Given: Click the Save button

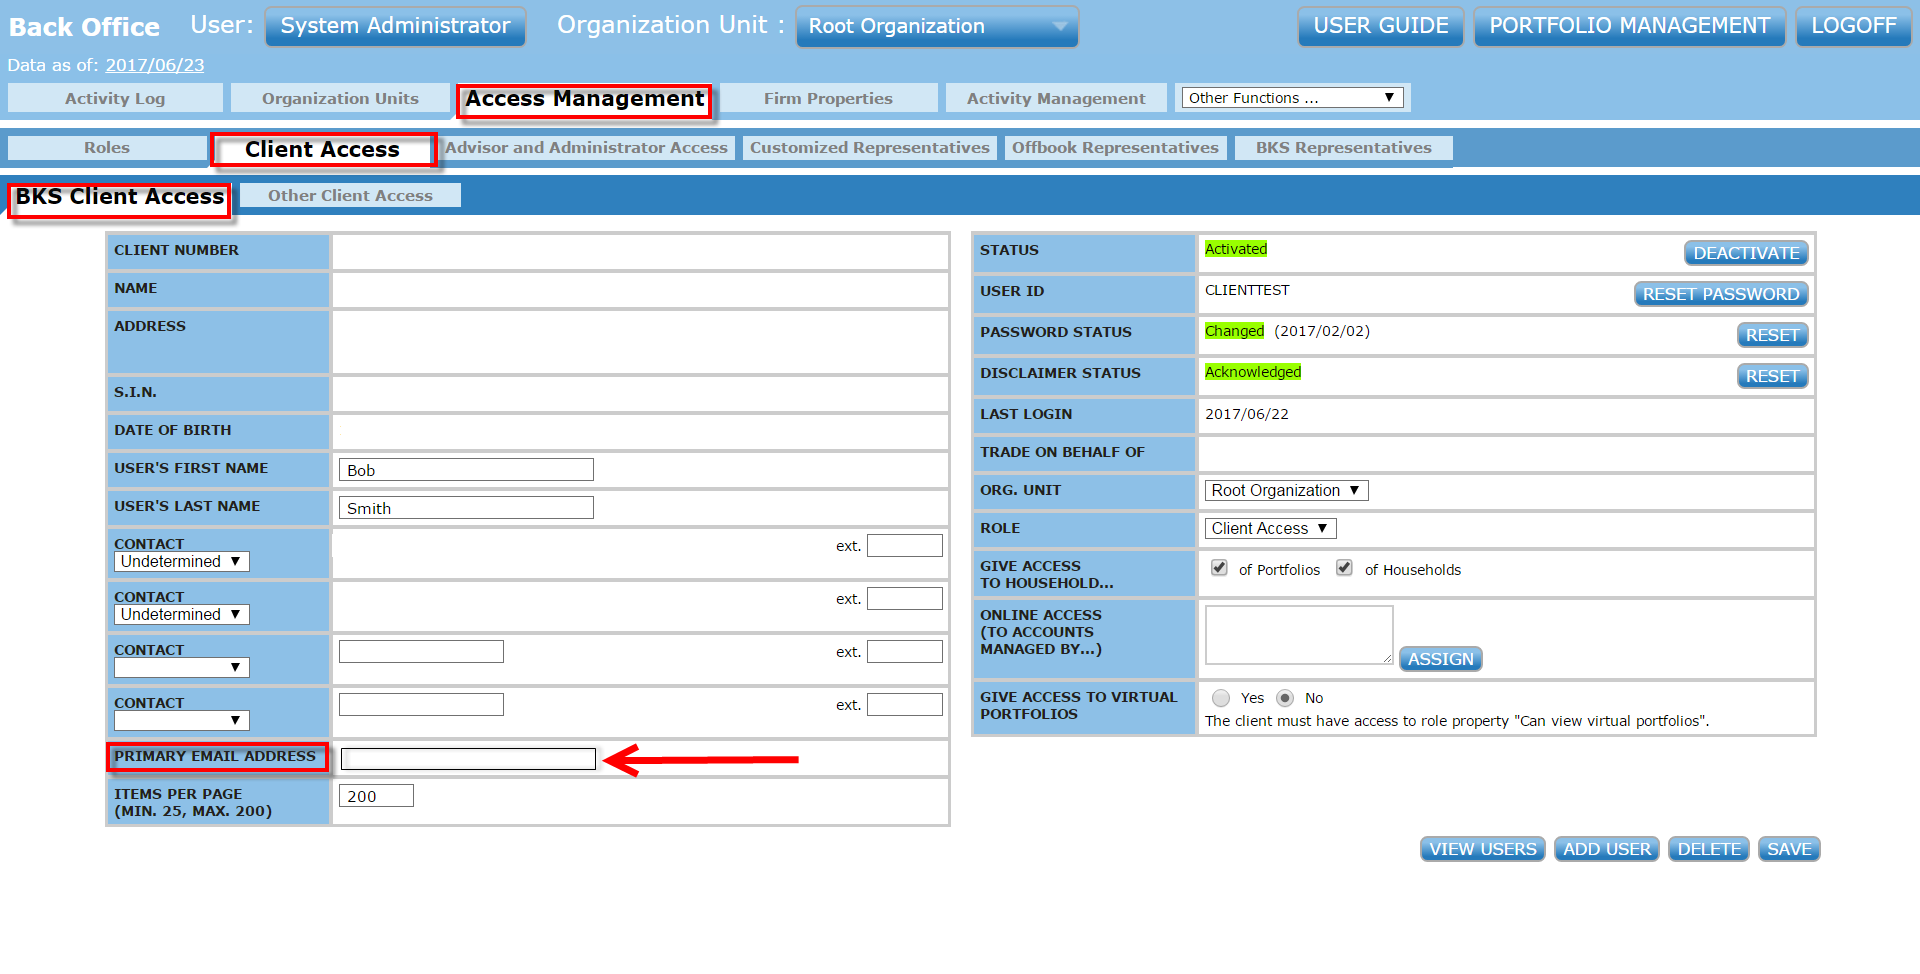Looking at the screenshot, I should 1788,849.
